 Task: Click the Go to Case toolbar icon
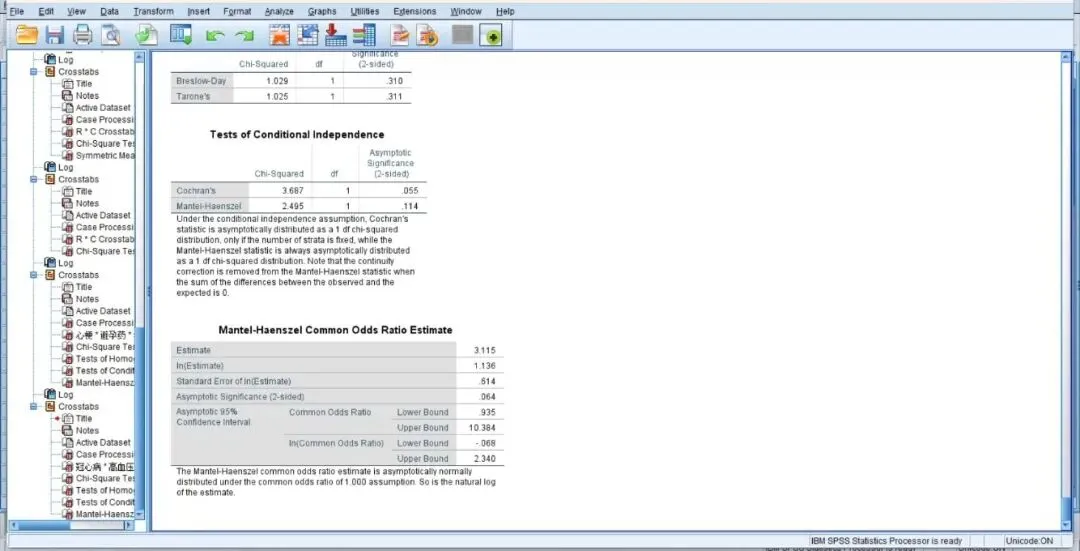pyautogui.click(x=307, y=35)
